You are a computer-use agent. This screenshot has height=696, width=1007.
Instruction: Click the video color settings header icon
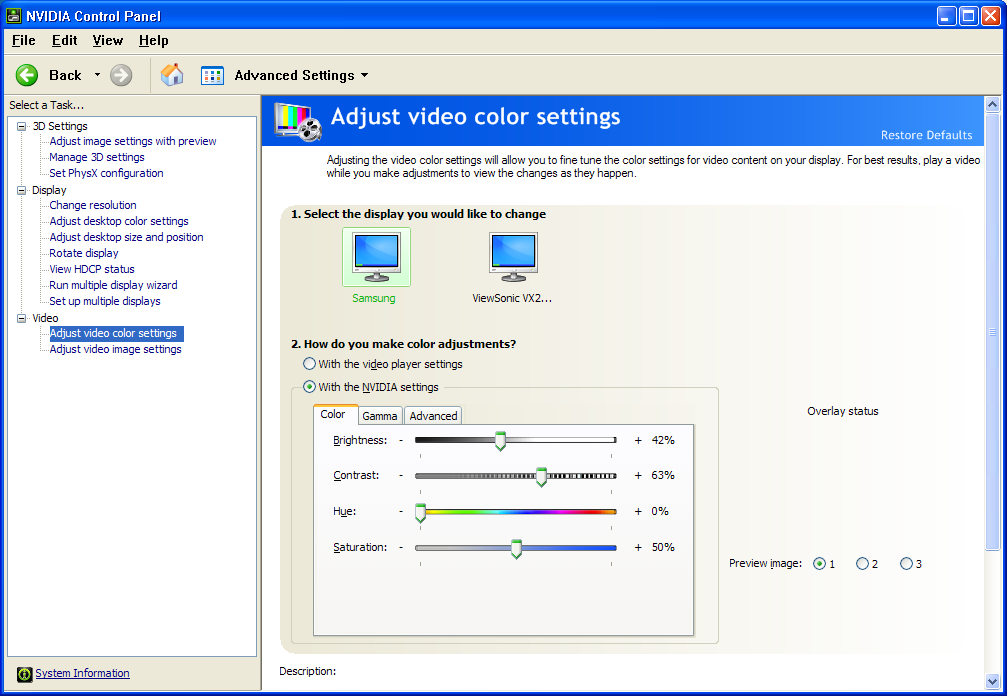tap(297, 121)
